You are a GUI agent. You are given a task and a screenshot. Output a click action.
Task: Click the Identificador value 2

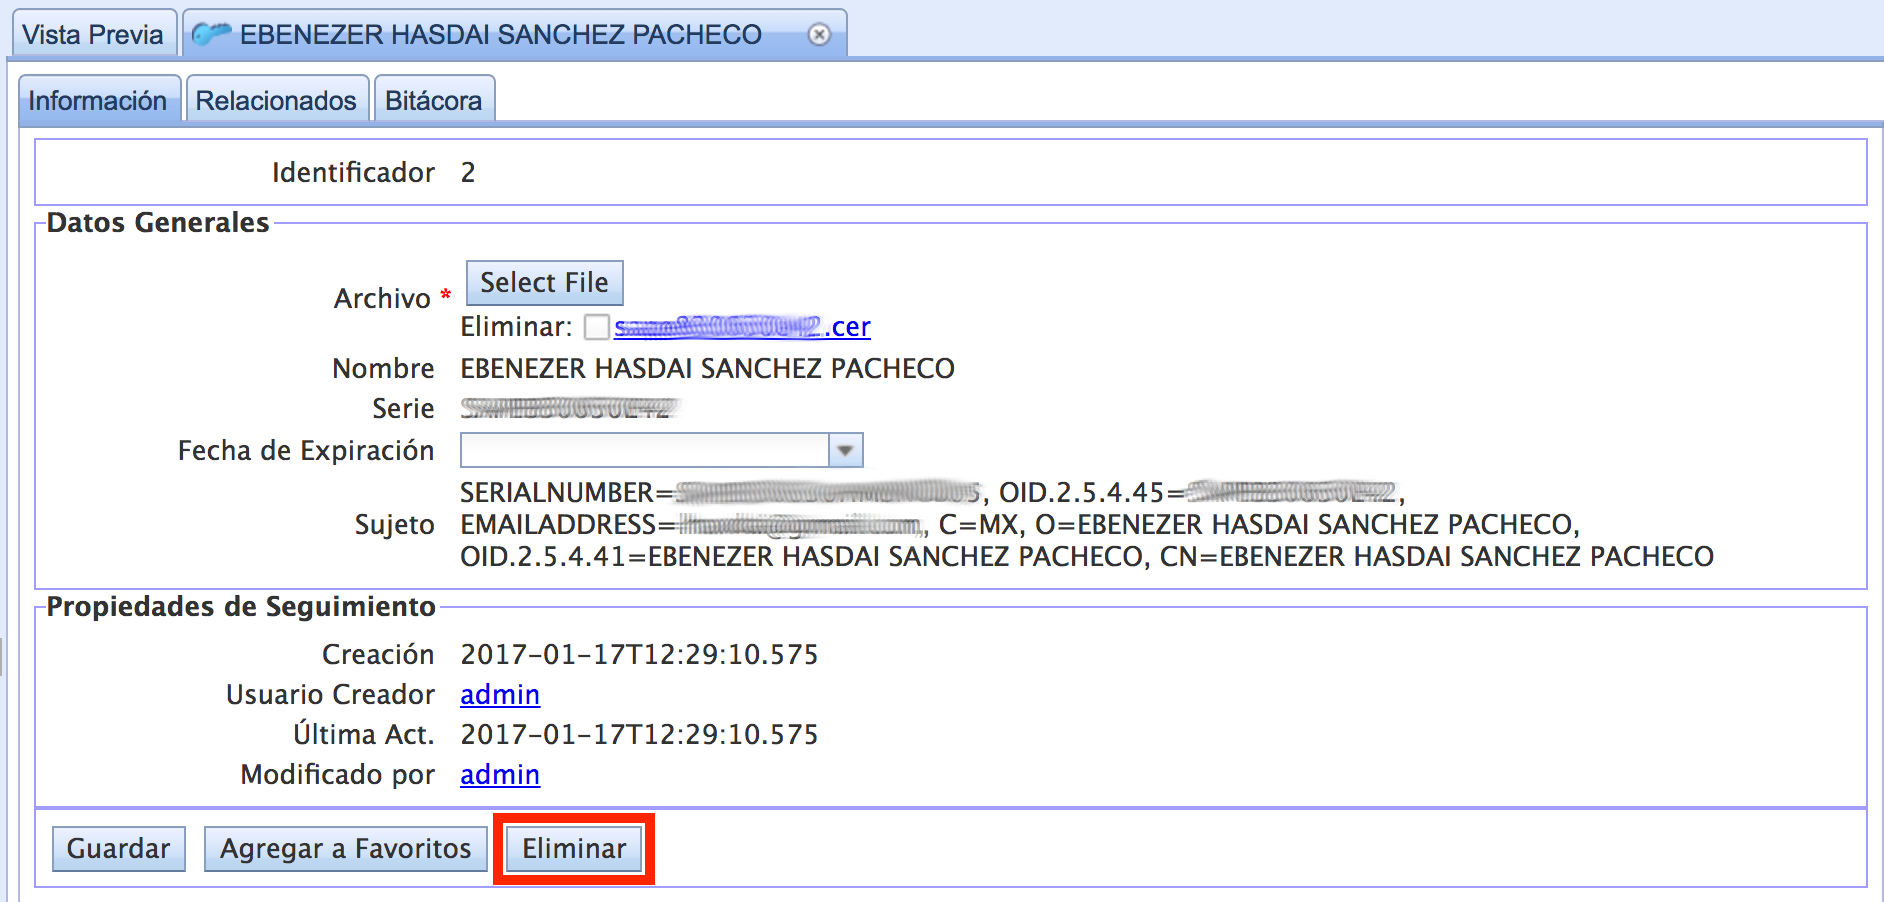(x=468, y=172)
